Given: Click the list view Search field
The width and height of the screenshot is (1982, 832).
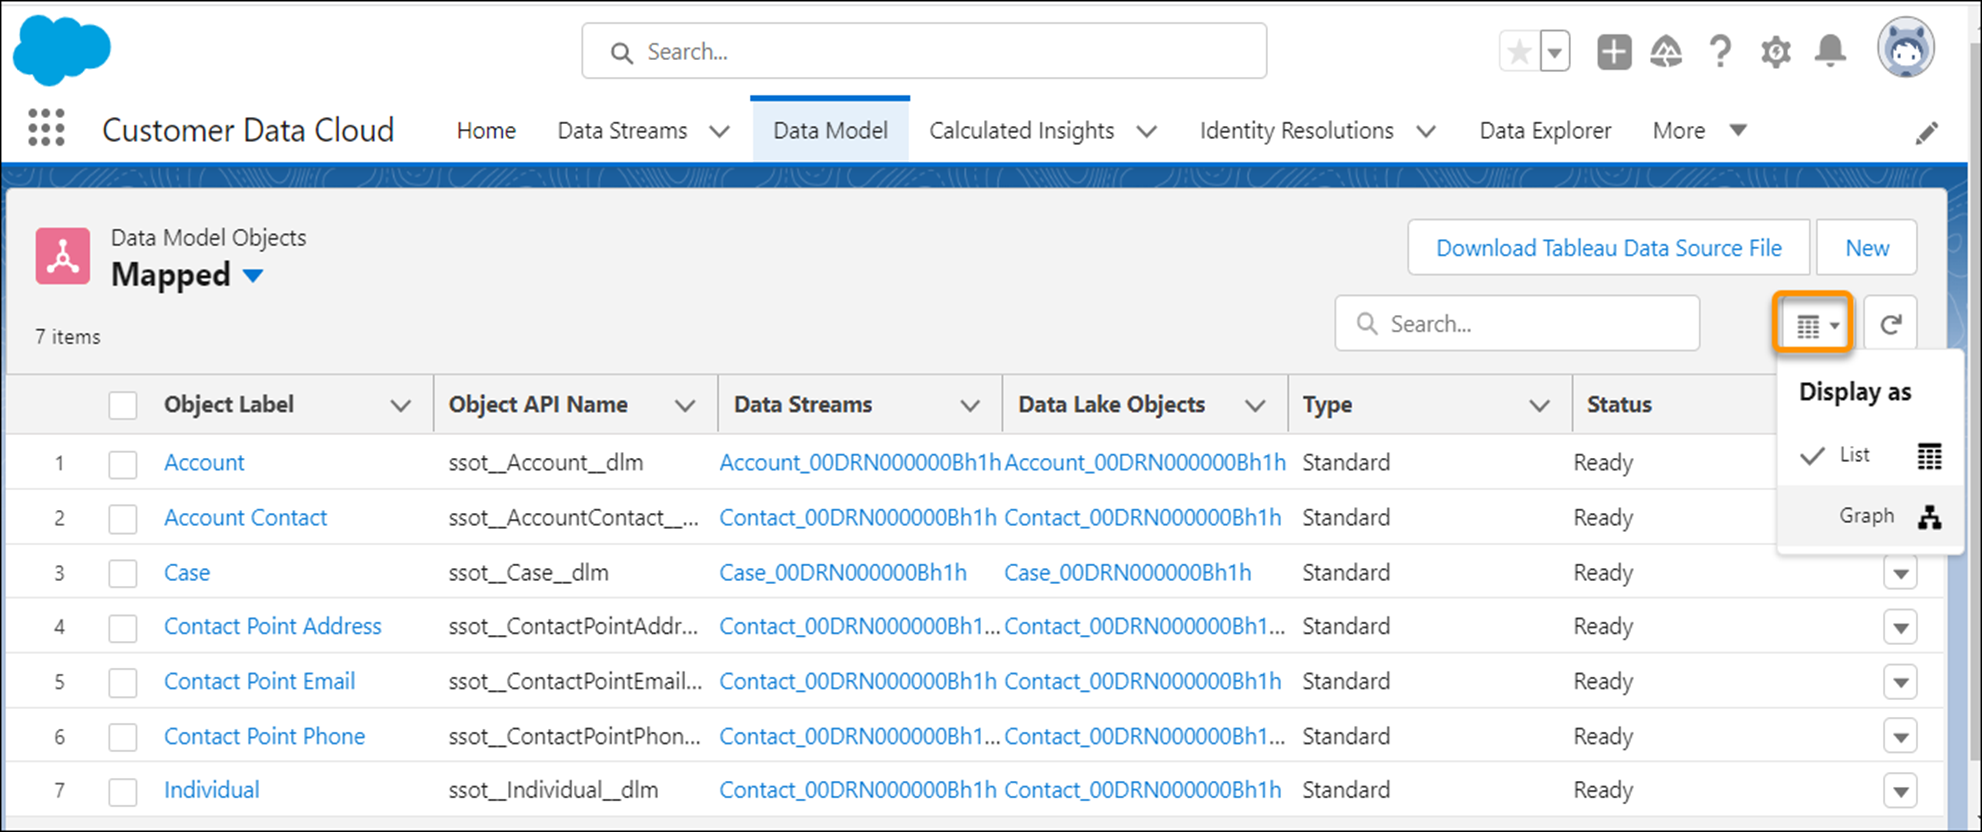Looking at the screenshot, I should 1517,324.
